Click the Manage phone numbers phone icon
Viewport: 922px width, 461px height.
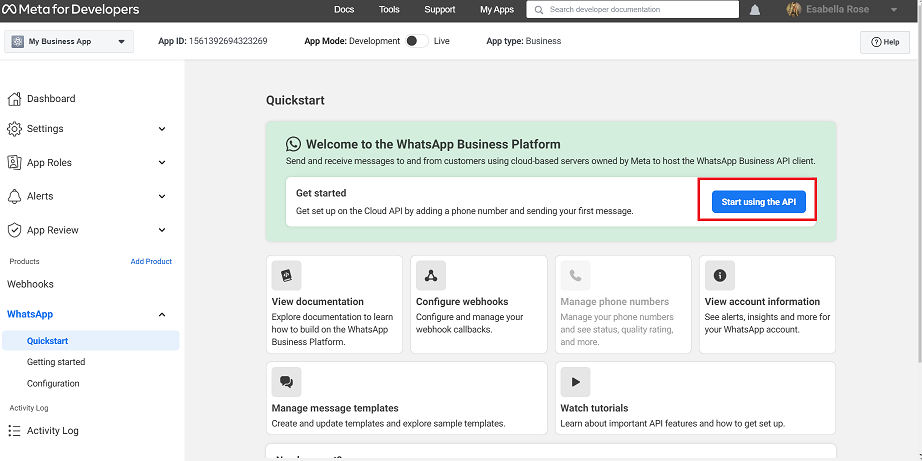pyautogui.click(x=575, y=275)
